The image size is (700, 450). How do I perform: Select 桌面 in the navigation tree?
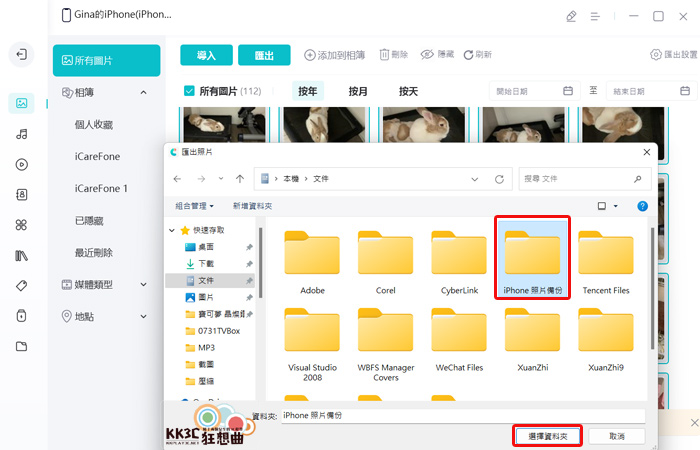pyautogui.click(x=206, y=247)
